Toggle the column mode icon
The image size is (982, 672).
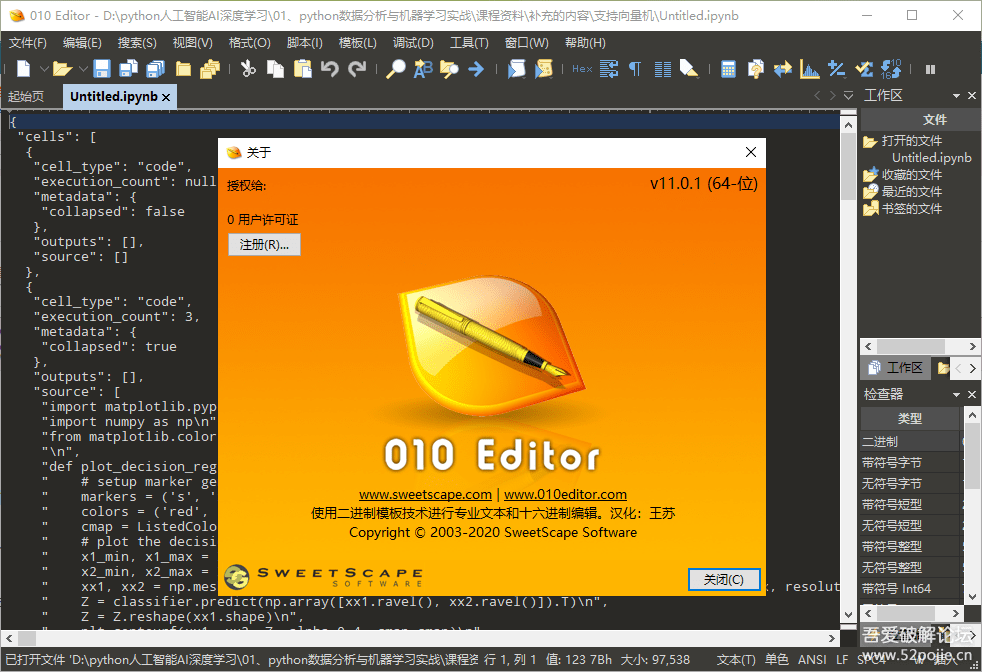(x=663, y=68)
